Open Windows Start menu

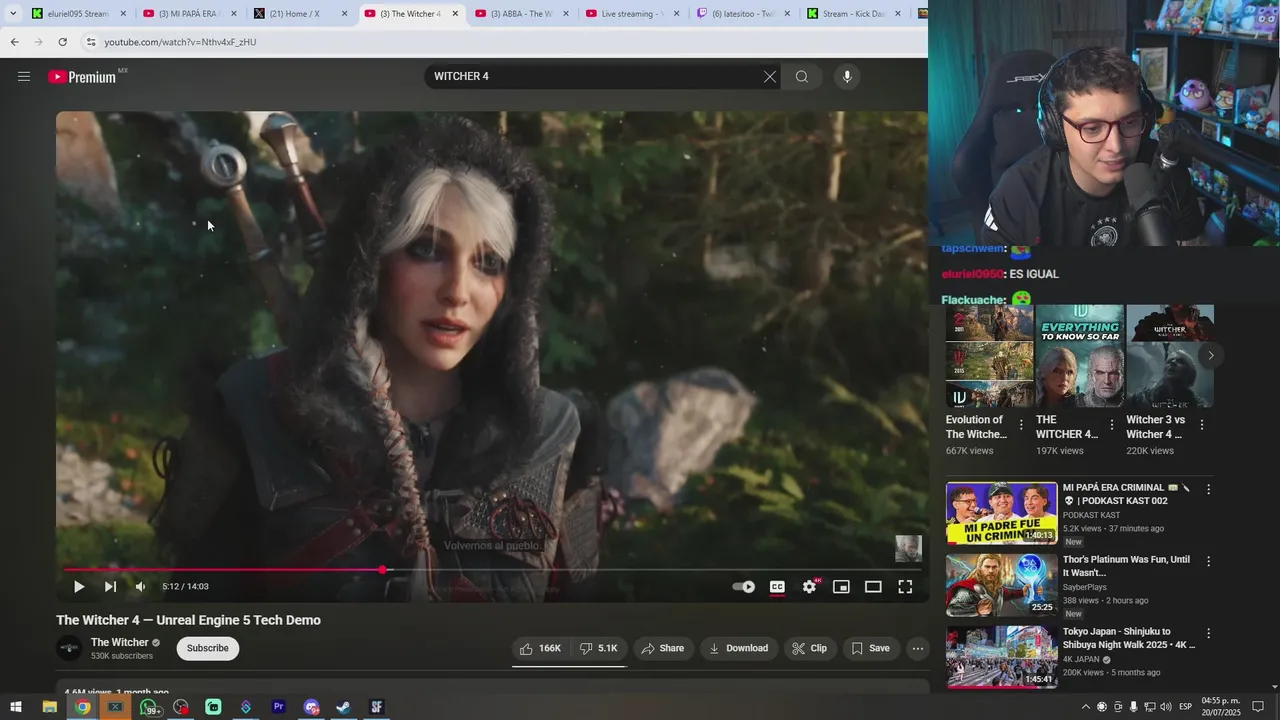pyautogui.click(x=16, y=707)
